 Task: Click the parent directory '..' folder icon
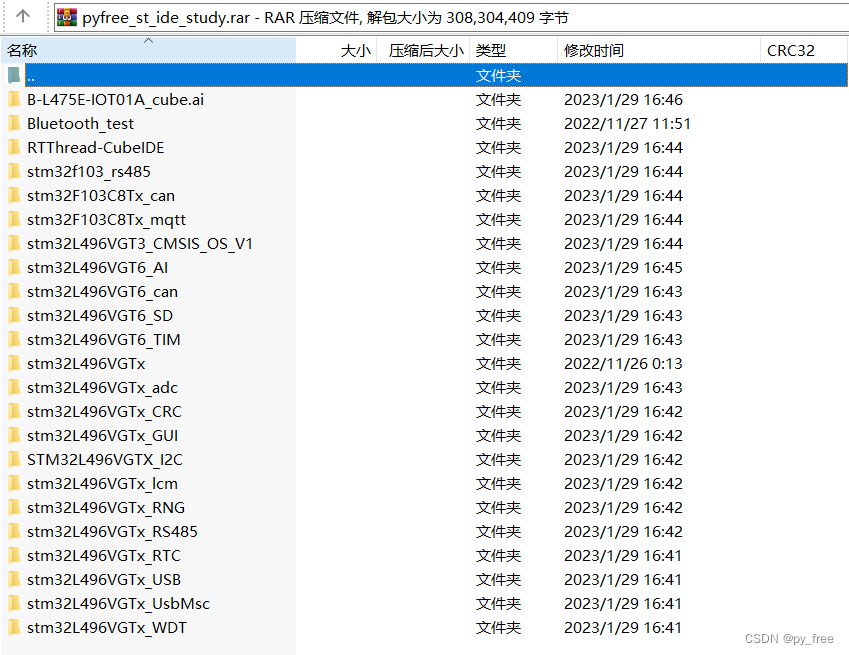coord(14,75)
